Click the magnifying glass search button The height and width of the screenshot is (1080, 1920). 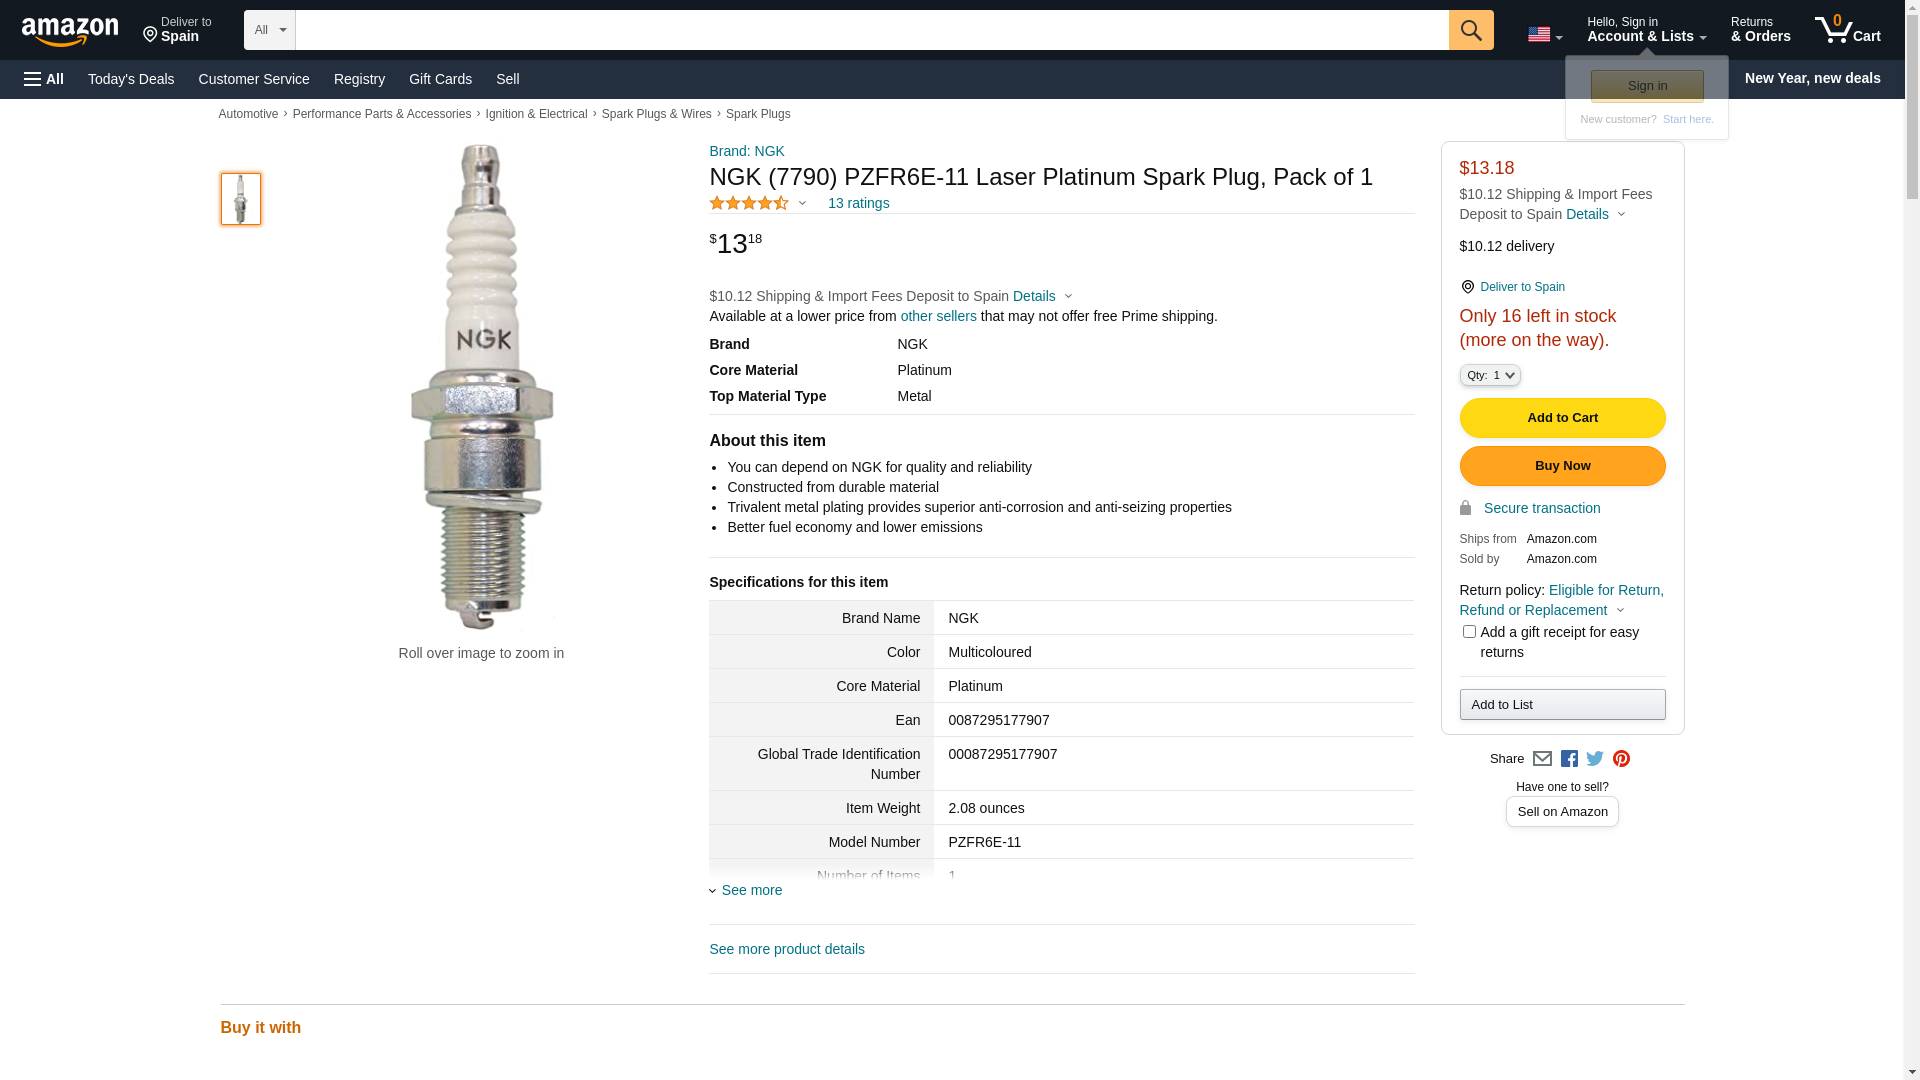pos(1470,30)
